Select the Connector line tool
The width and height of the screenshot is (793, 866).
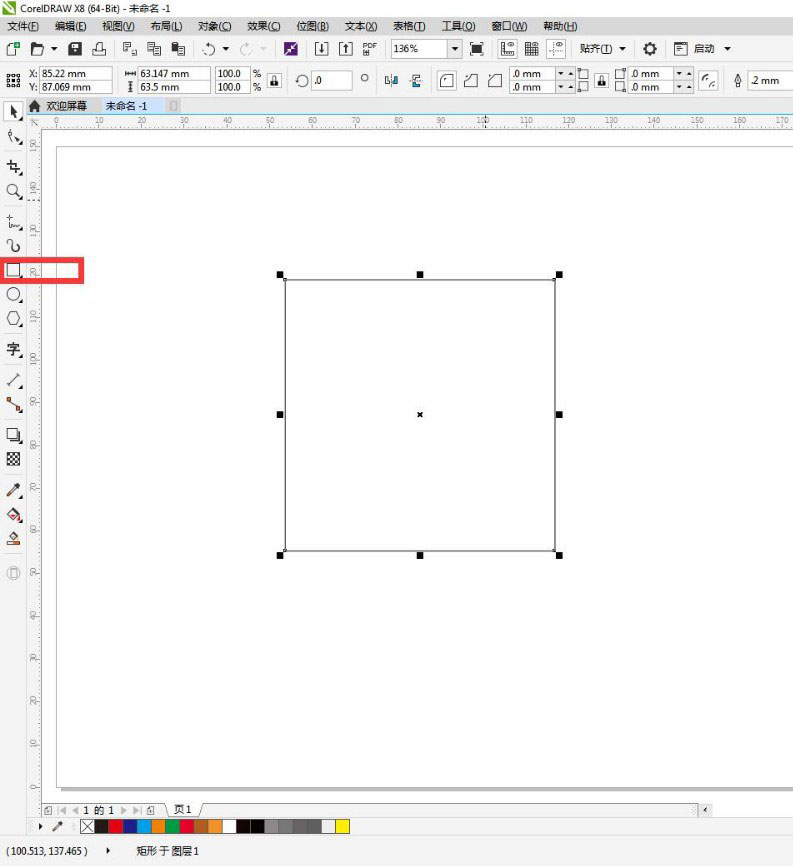pos(14,405)
